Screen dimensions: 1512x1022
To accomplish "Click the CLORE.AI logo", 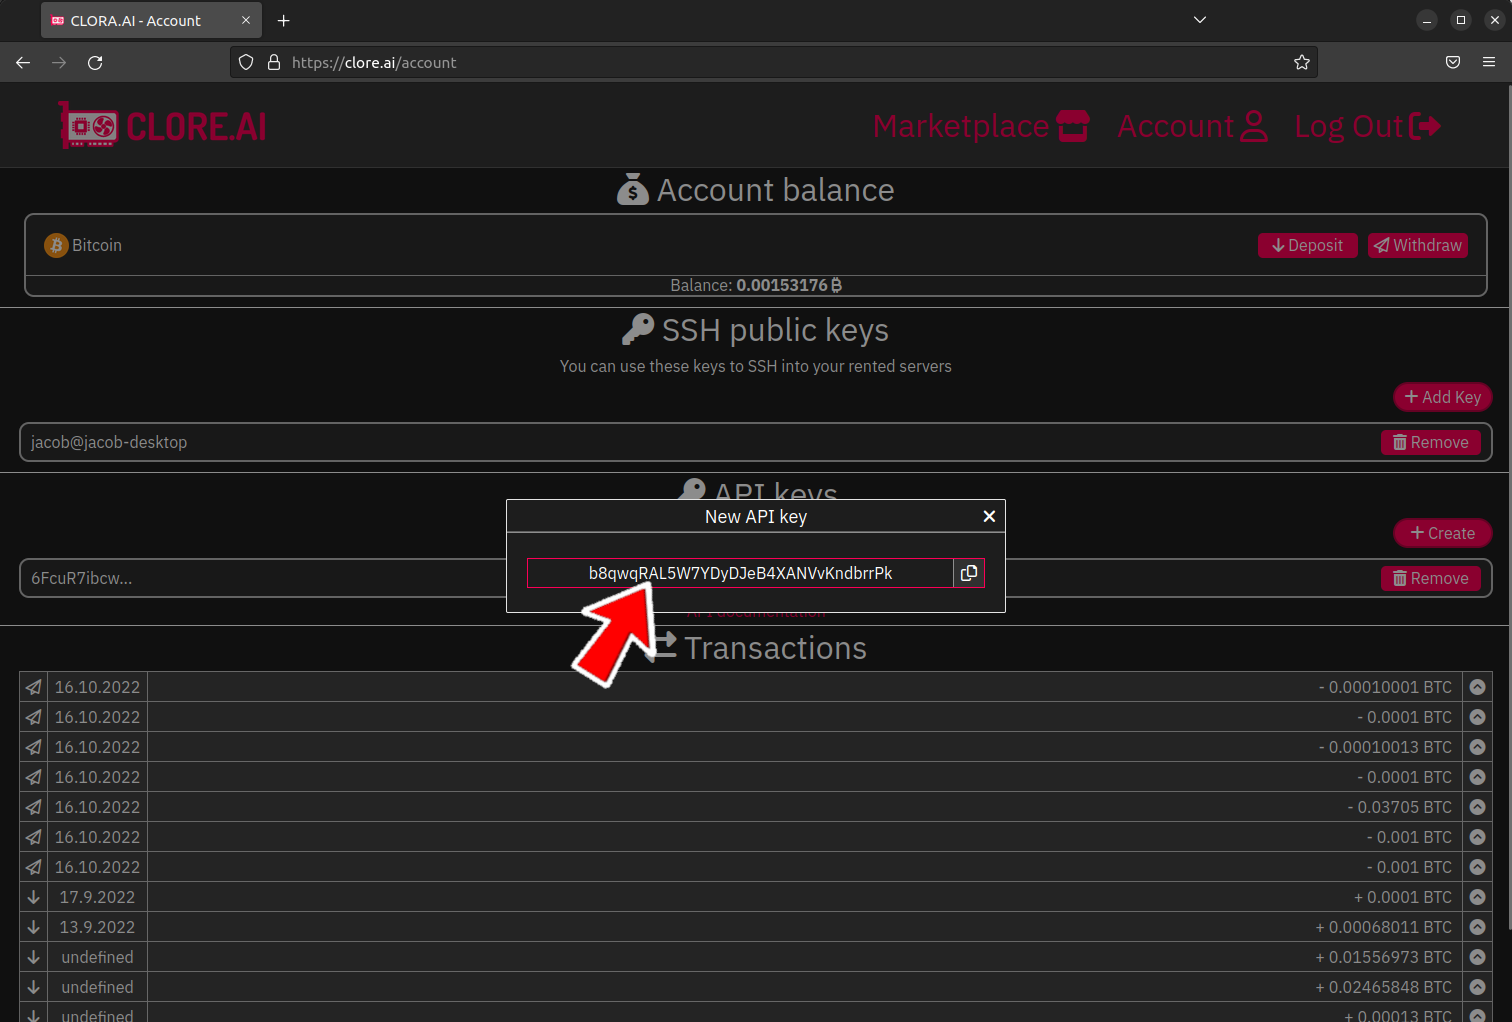I will coord(162,124).
